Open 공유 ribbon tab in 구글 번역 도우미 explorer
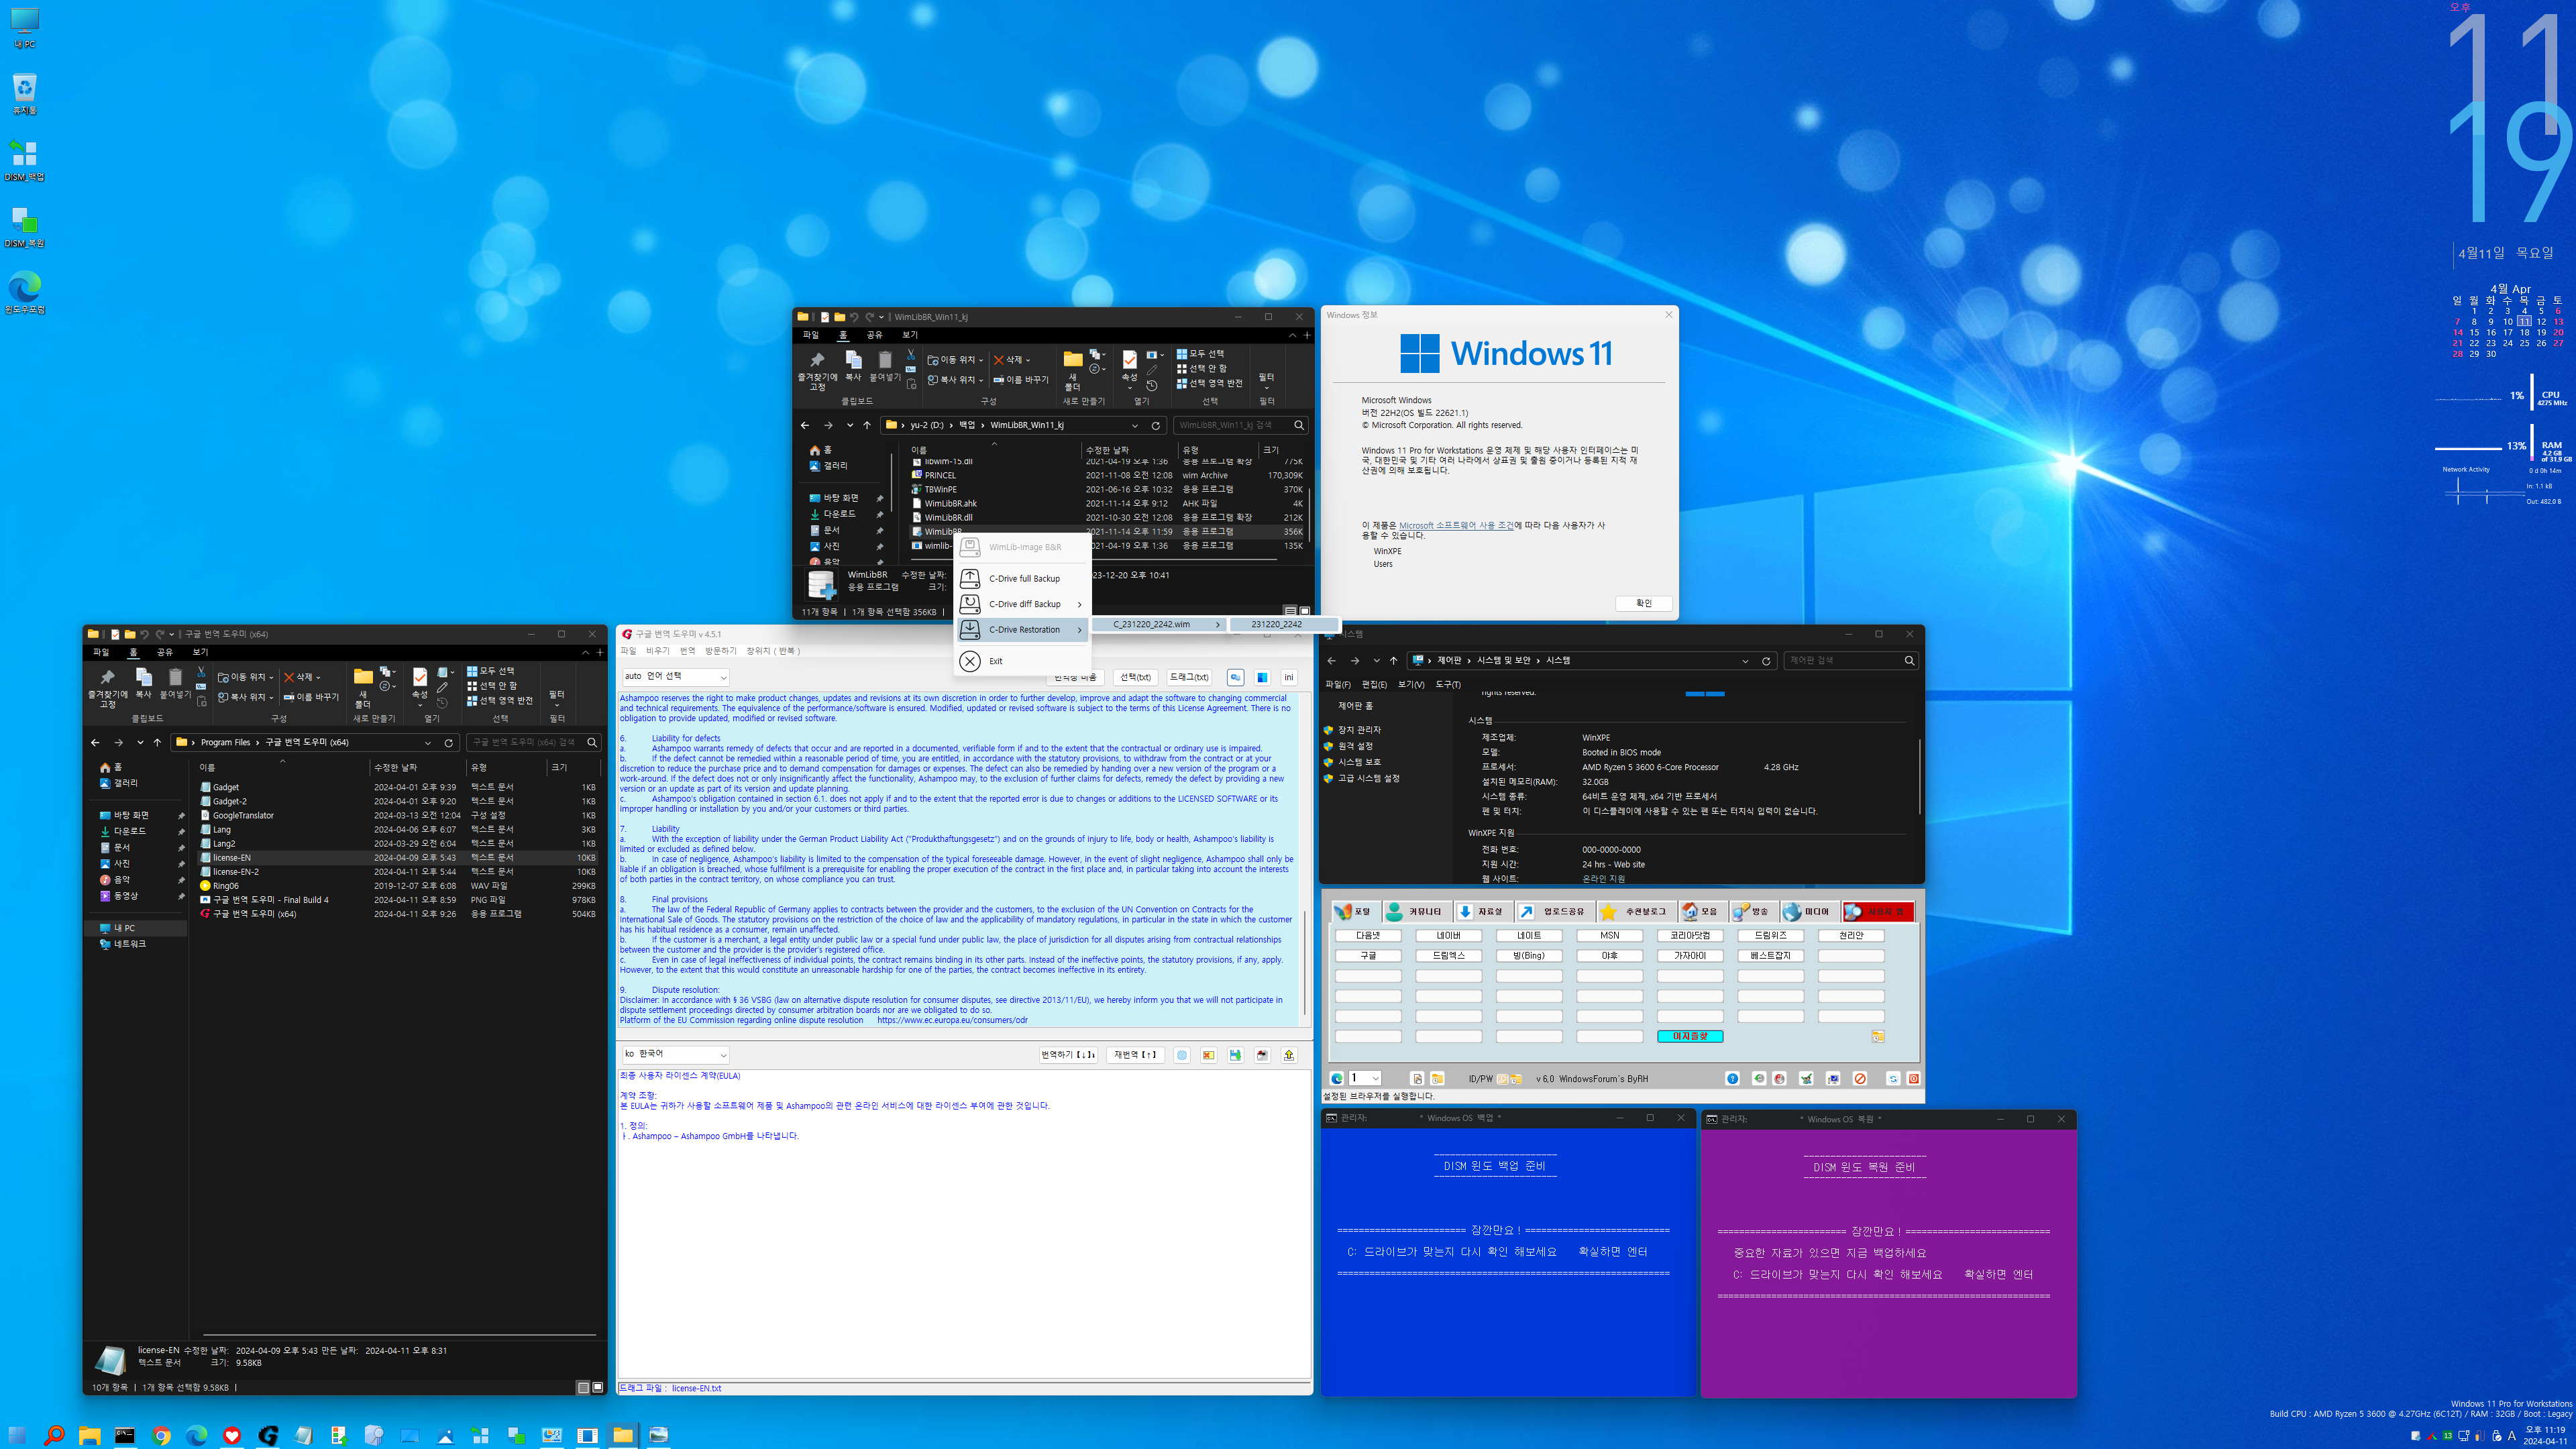 [x=165, y=652]
